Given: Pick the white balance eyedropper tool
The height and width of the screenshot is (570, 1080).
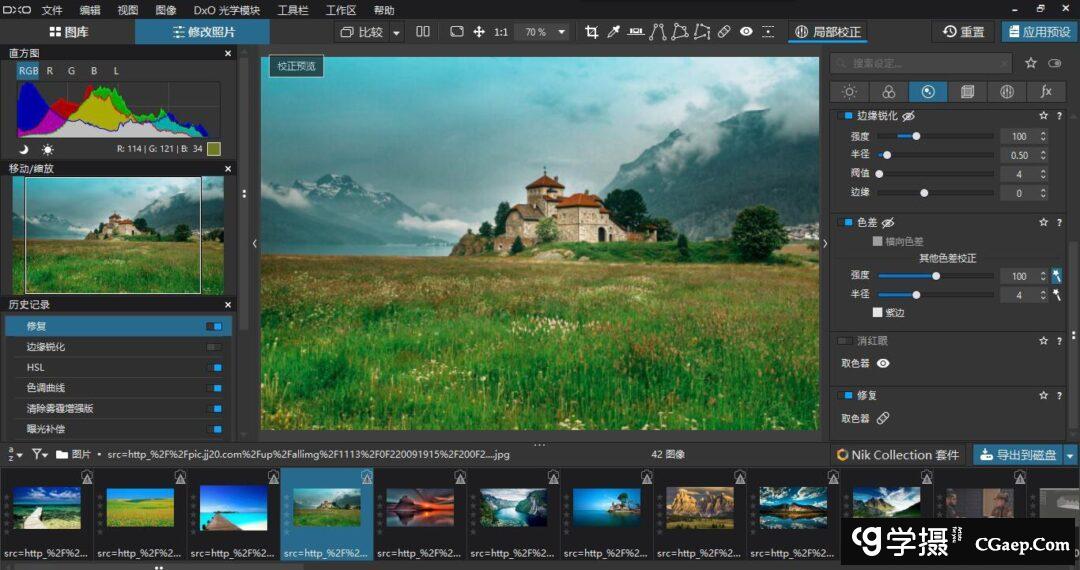Looking at the screenshot, I should 613,32.
